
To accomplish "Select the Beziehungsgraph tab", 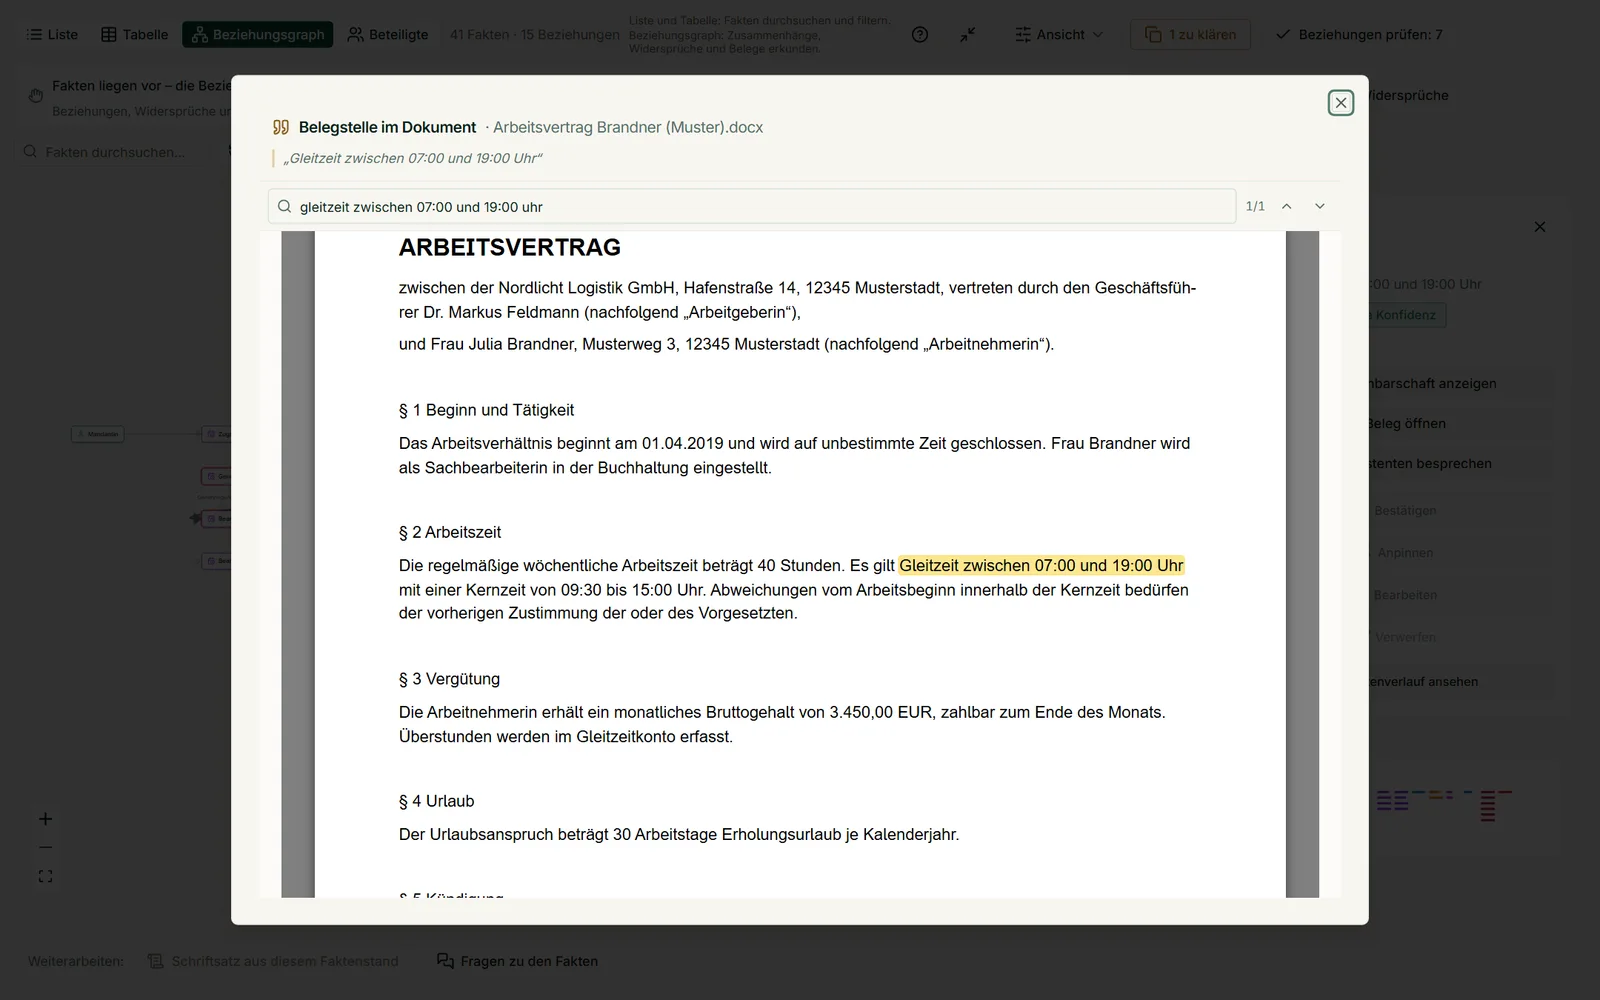I will (x=258, y=34).
